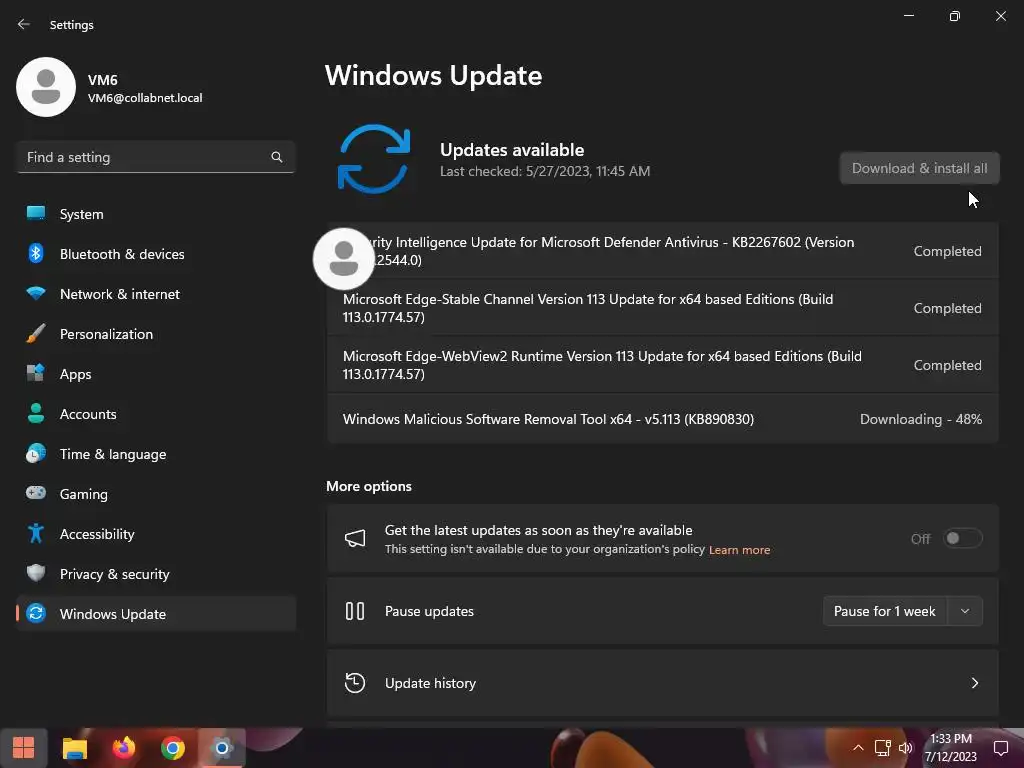Open Accounts settings
Viewport: 1024px width, 768px height.
pyautogui.click(x=155, y=414)
